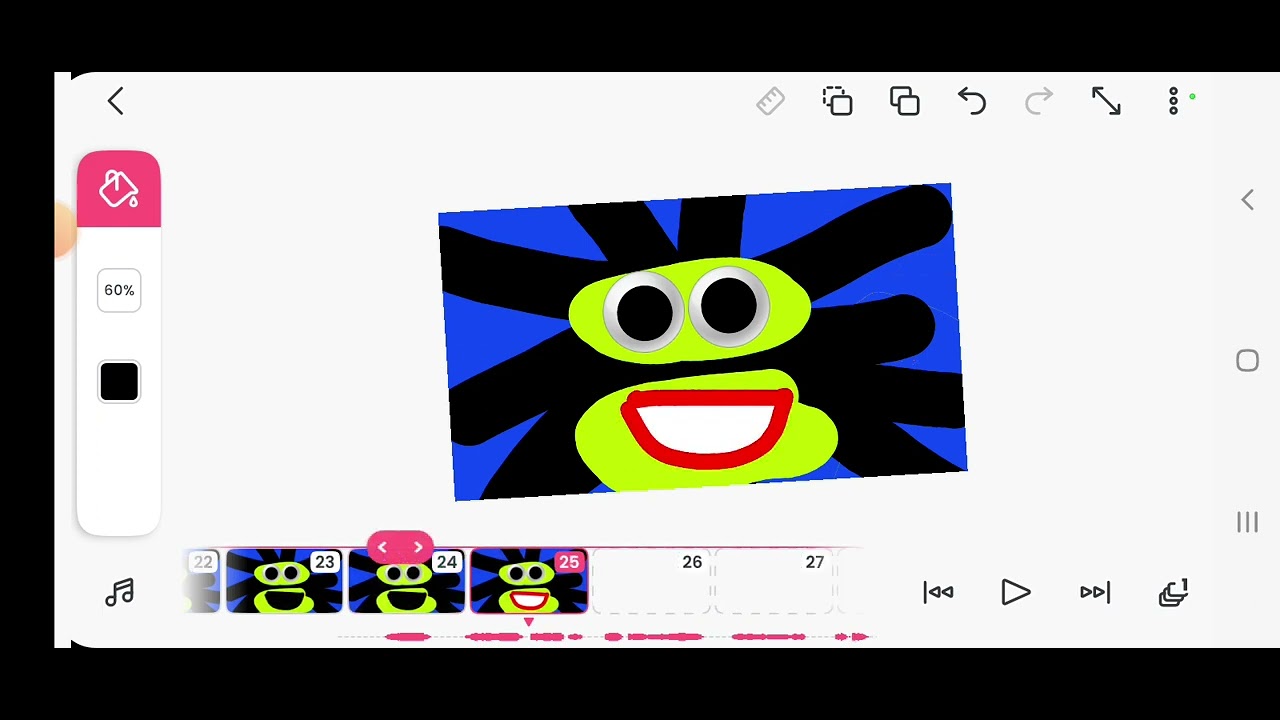Select frame 22 thumbnail
This screenshot has width=1280, height=720.
coord(202,581)
